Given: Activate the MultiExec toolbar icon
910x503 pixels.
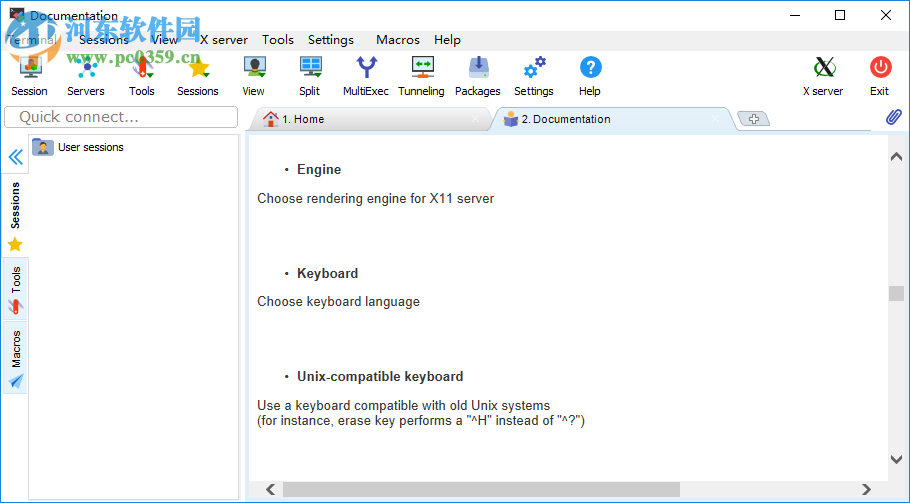Looking at the screenshot, I should 366,68.
